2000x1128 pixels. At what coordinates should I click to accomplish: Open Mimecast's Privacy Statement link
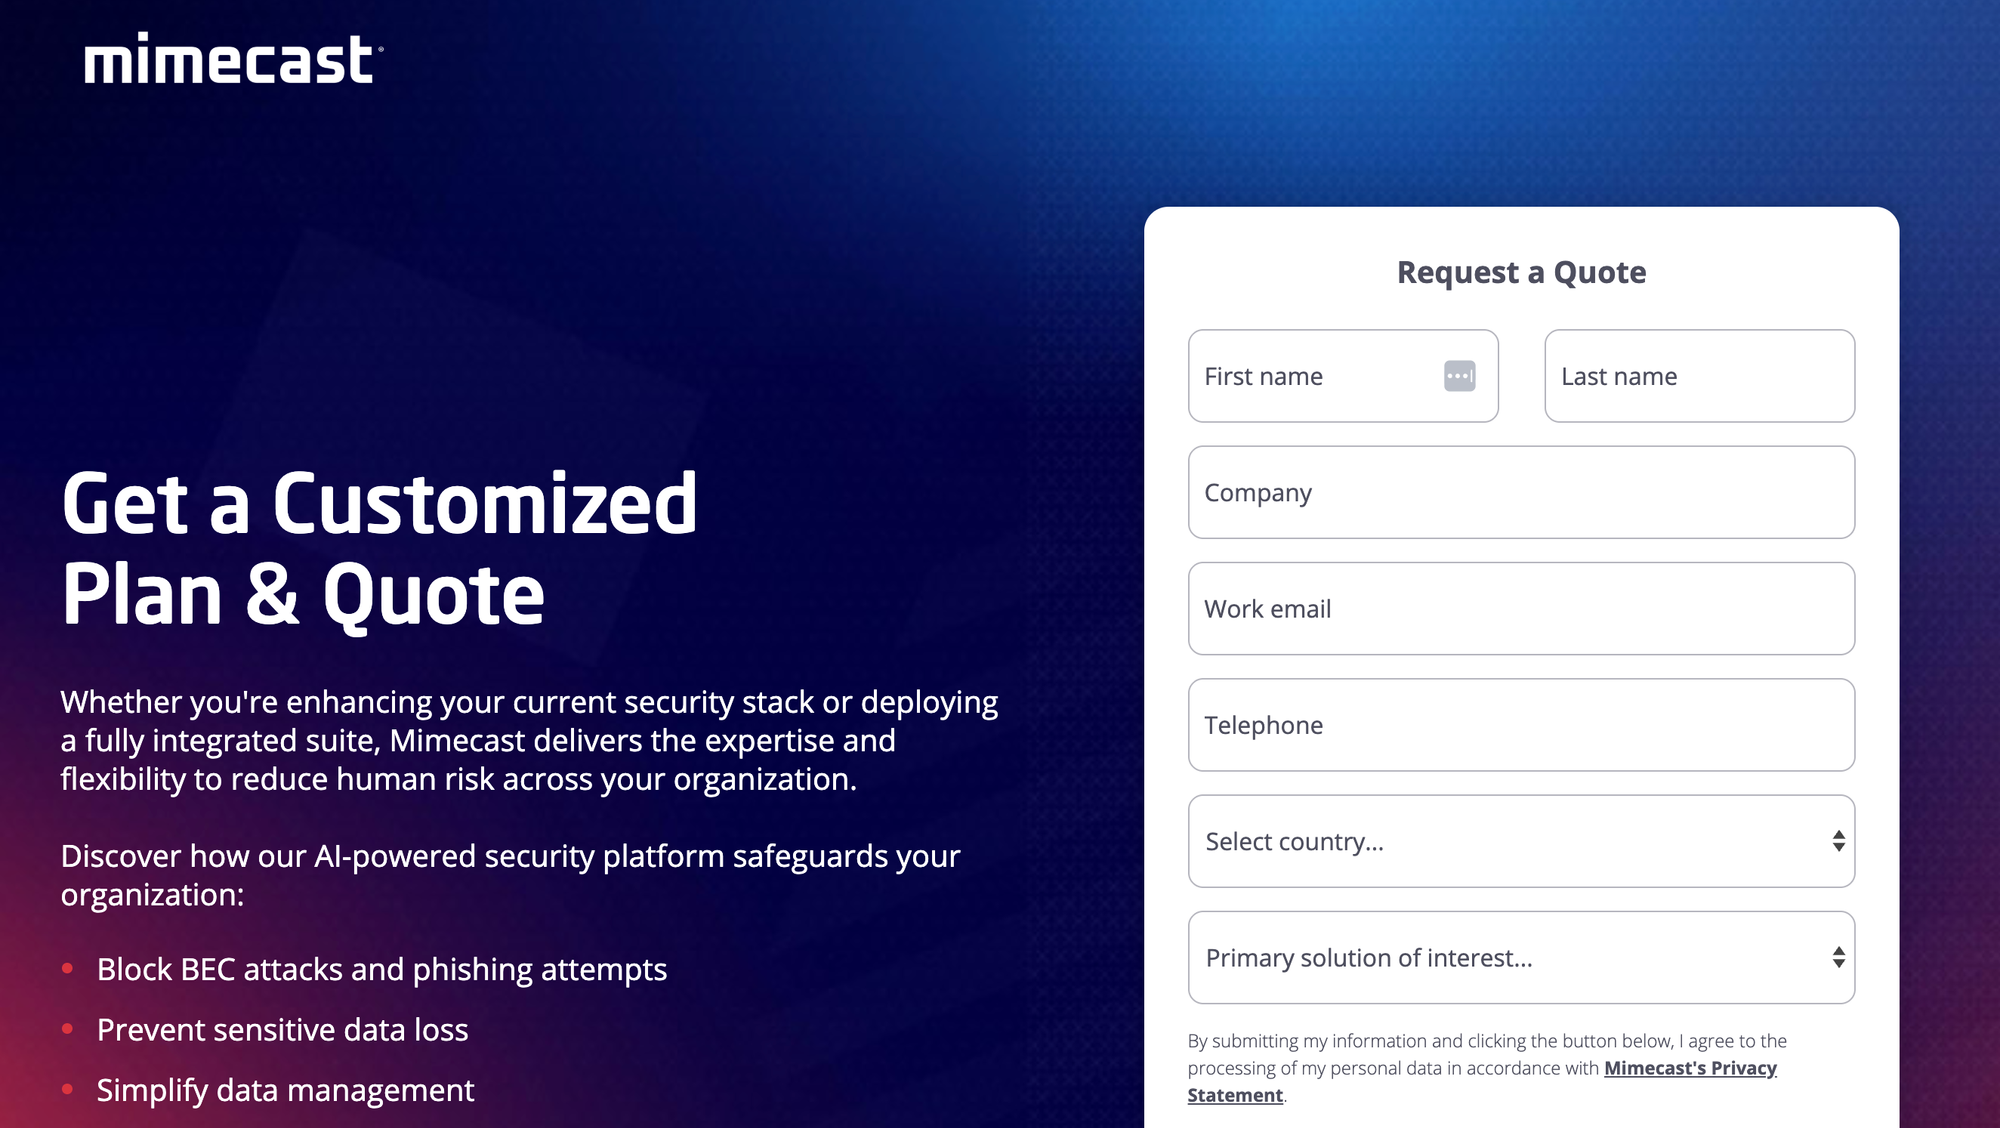[x=1689, y=1068]
